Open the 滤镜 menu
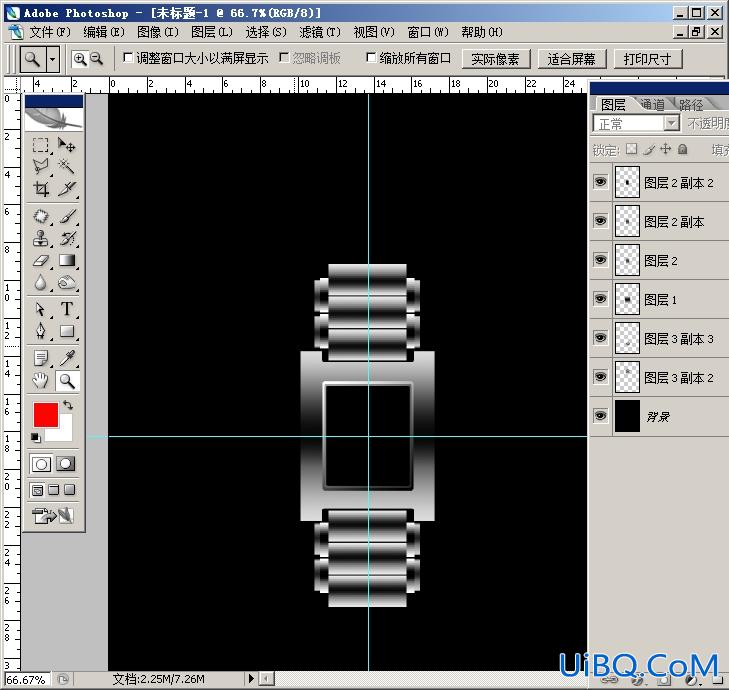Image resolution: width=729 pixels, height=690 pixels. (320, 32)
